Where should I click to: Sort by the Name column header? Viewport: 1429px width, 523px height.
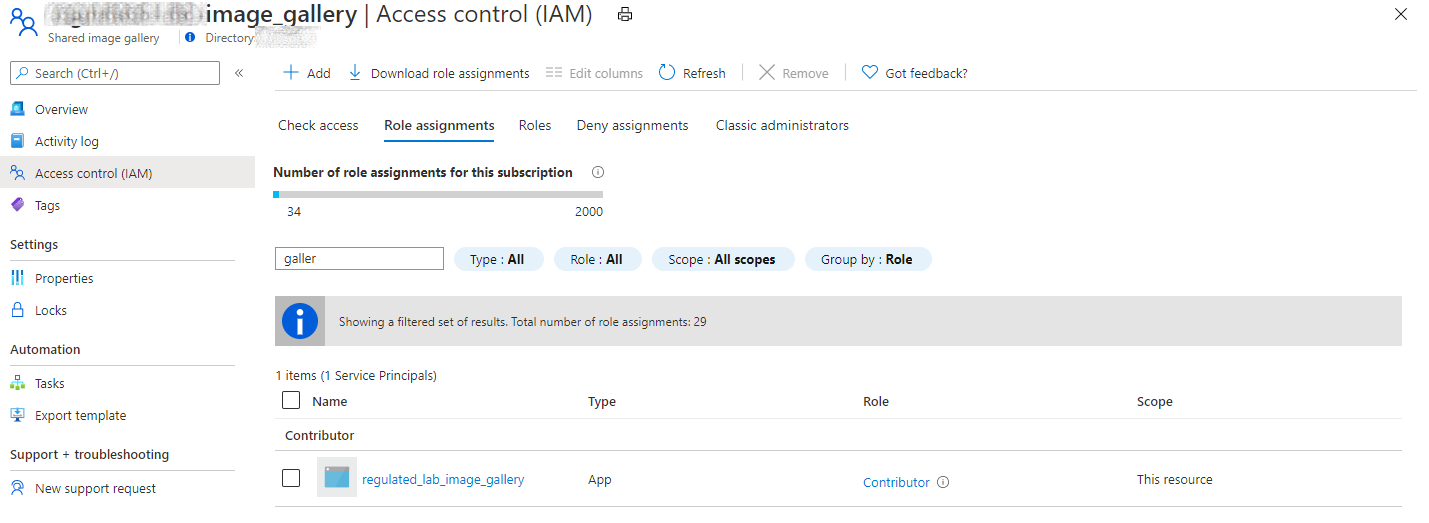click(330, 401)
